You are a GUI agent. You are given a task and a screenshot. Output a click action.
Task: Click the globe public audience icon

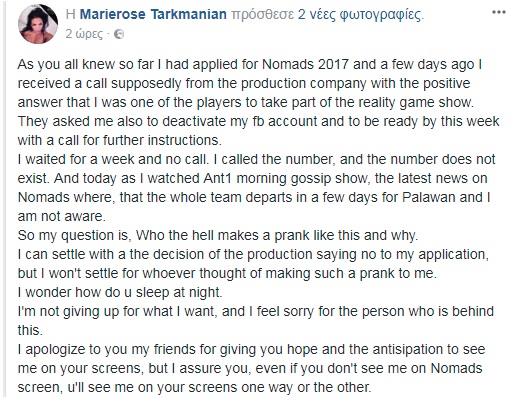(119, 34)
